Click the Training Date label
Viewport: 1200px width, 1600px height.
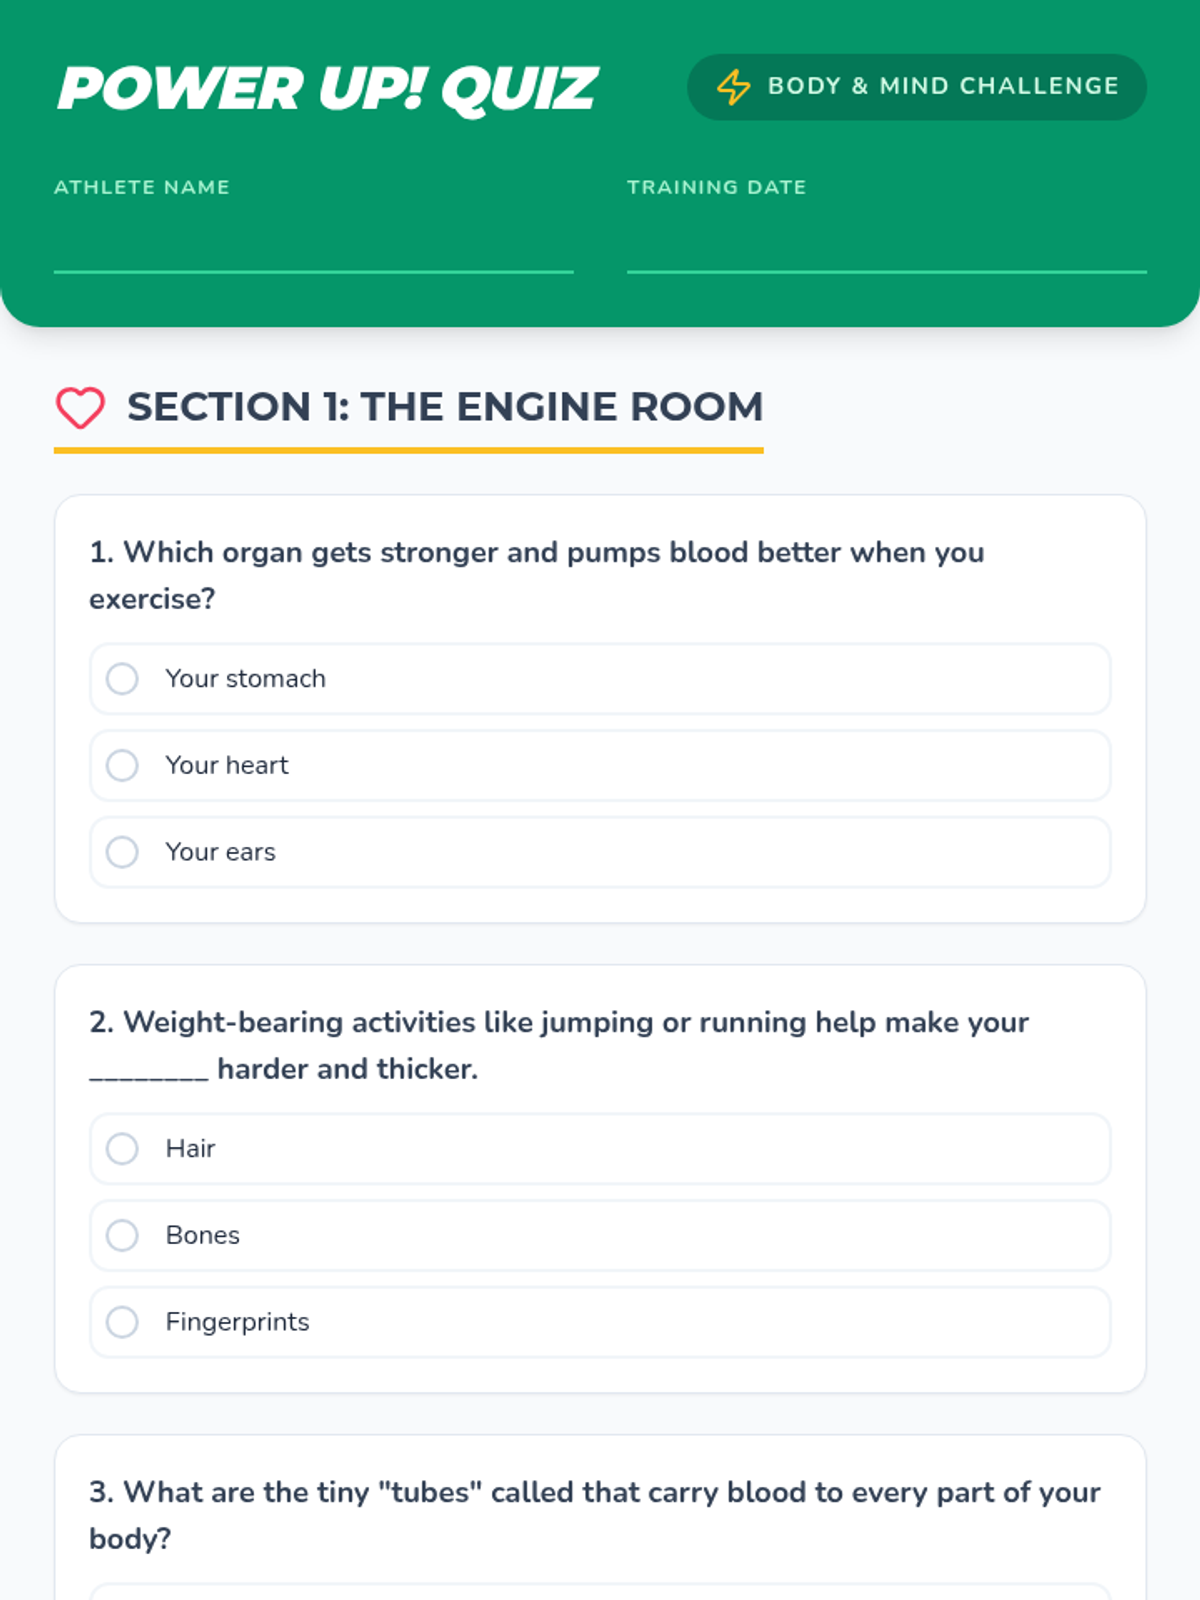pos(717,187)
